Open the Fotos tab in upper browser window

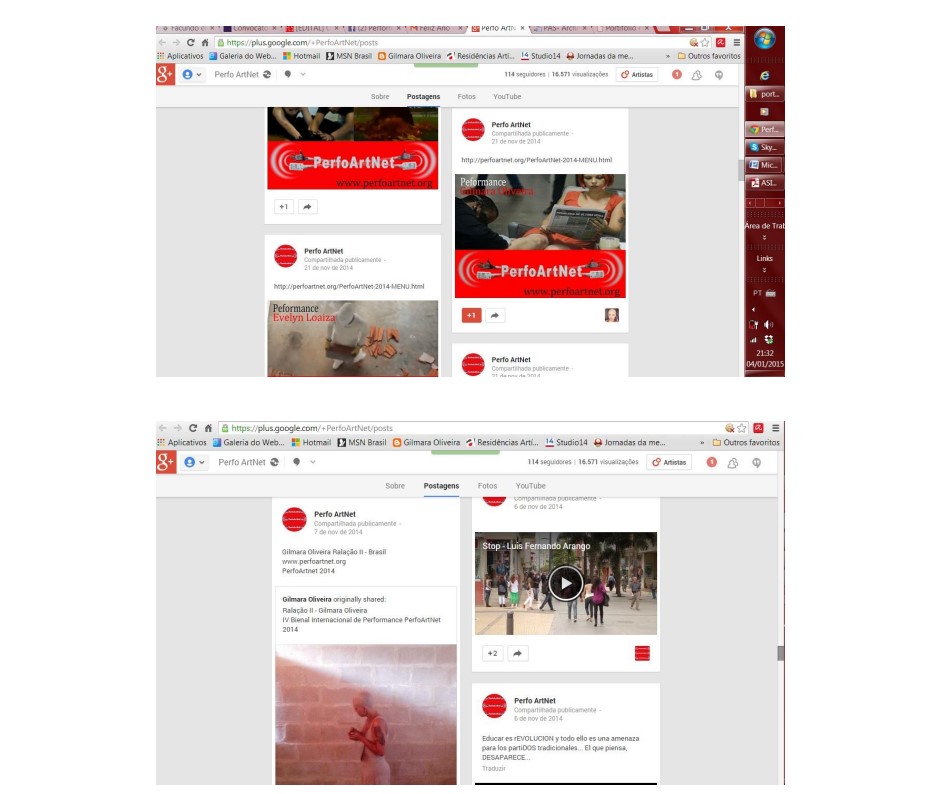coord(466,97)
